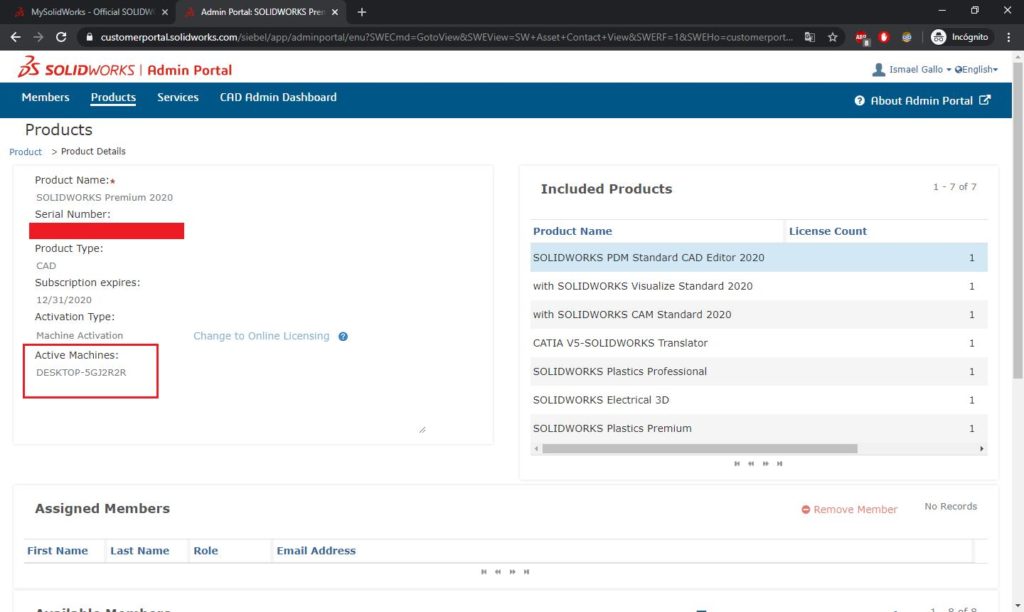Viewport: 1024px width, 612px height.
Task: Go to next page of Included Products
Action: point(765,464)
